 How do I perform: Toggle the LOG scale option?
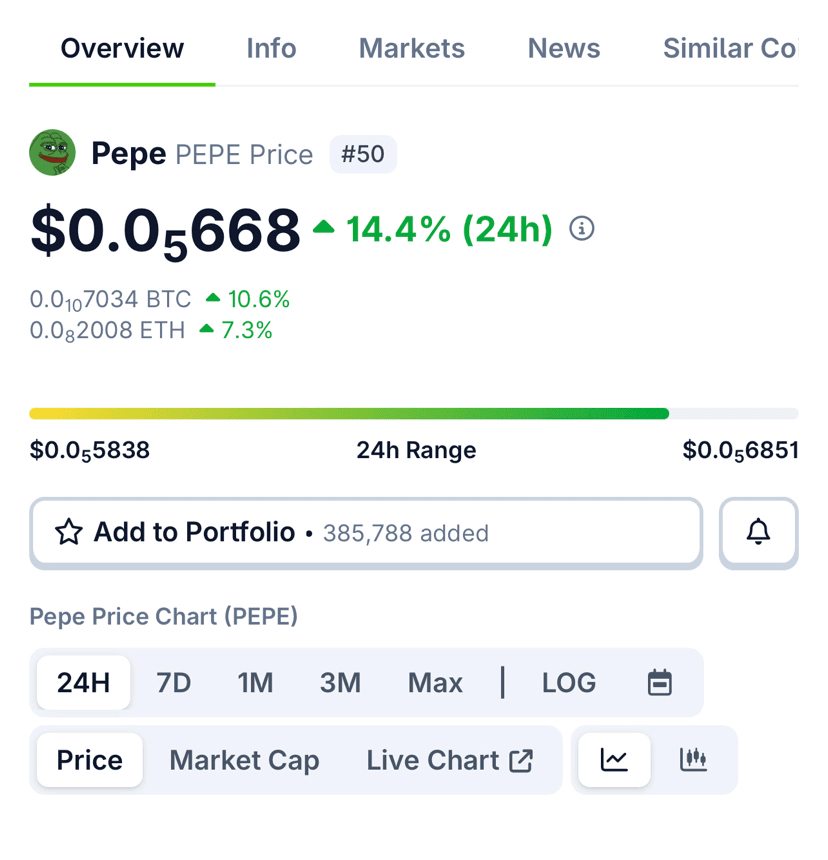coord(569,683)
